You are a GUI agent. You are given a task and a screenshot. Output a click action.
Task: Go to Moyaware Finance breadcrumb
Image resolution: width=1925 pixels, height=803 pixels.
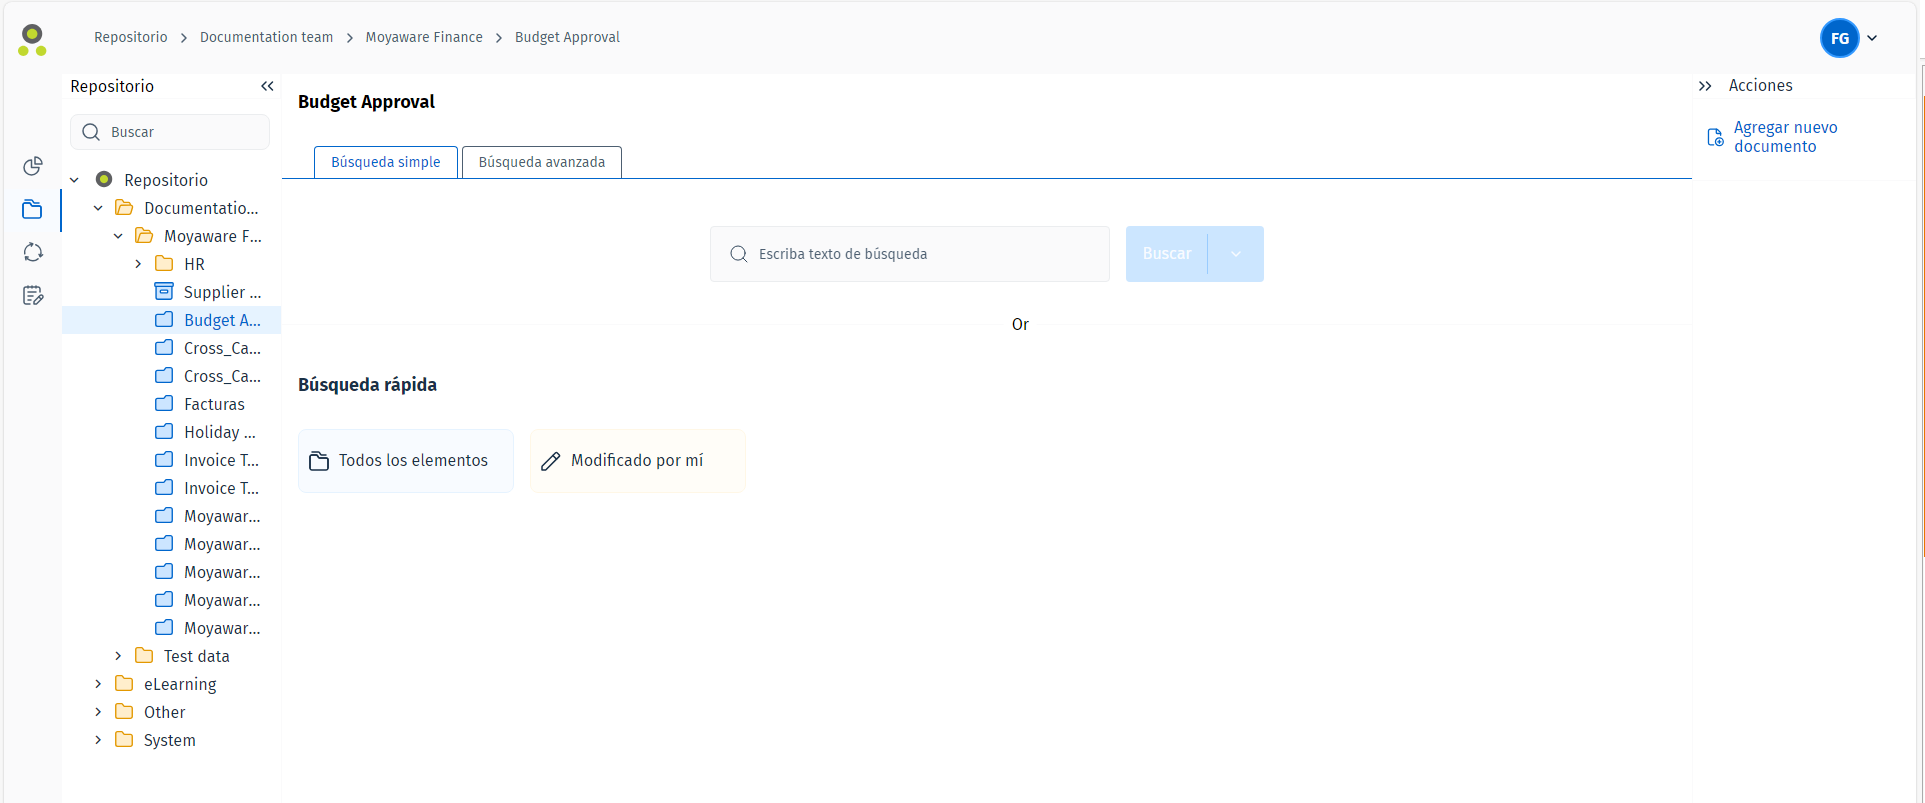424,37
